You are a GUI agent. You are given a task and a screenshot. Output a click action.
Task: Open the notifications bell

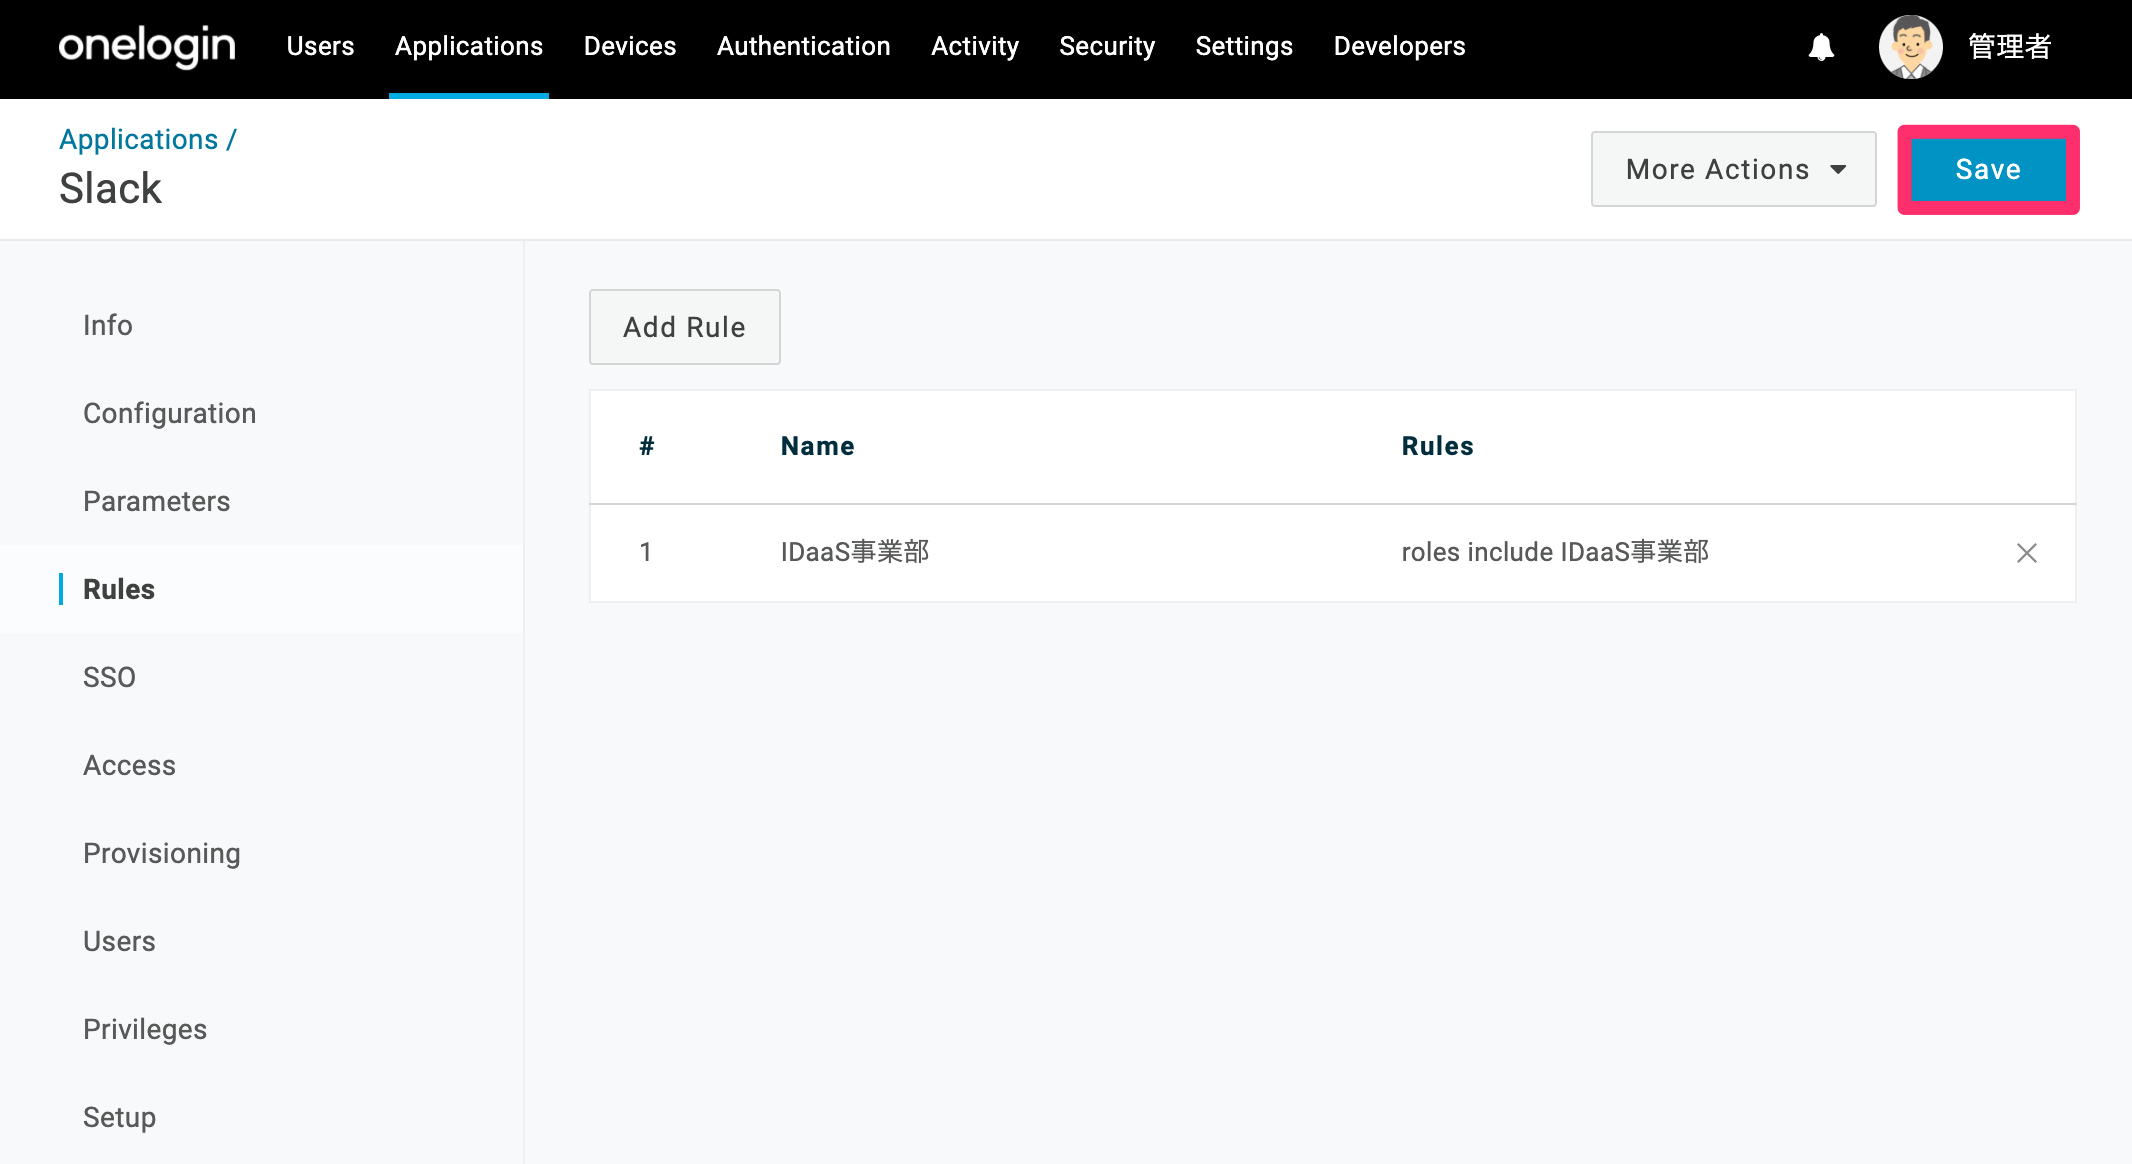(x=1821, y=47)
